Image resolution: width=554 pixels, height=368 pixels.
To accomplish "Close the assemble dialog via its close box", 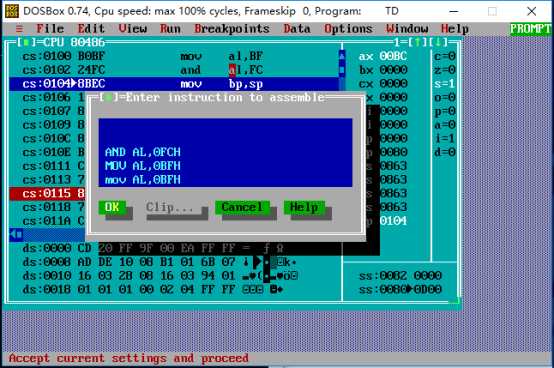I will pos(108,97).
